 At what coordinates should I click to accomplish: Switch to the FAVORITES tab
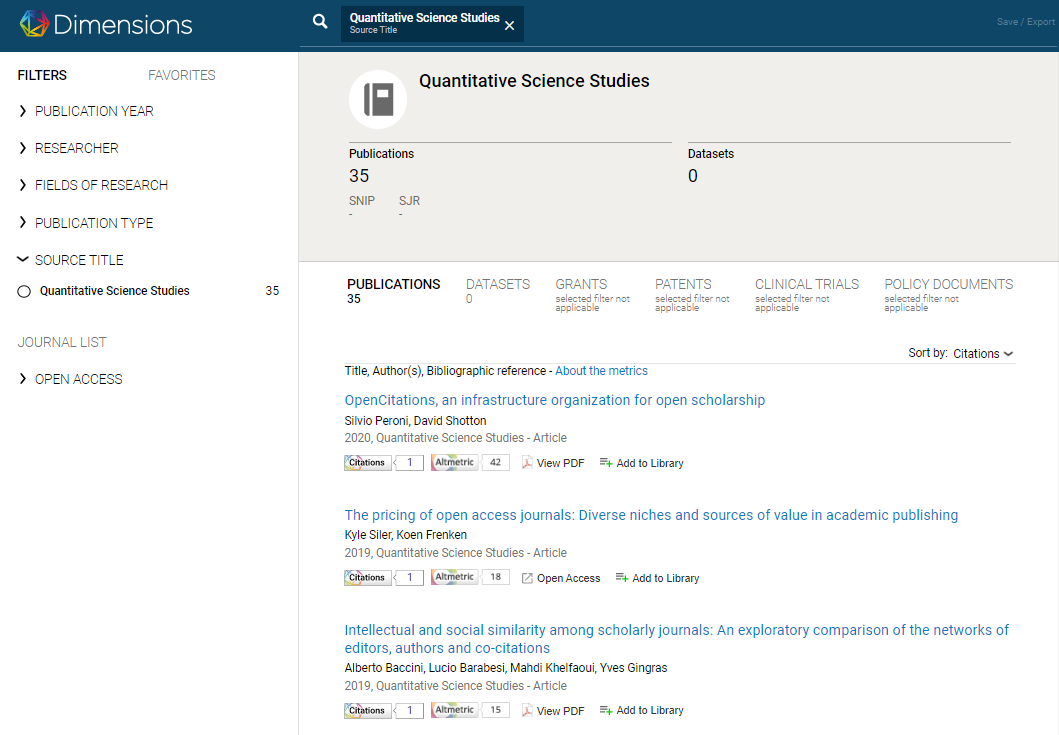[x=182, y=75]
